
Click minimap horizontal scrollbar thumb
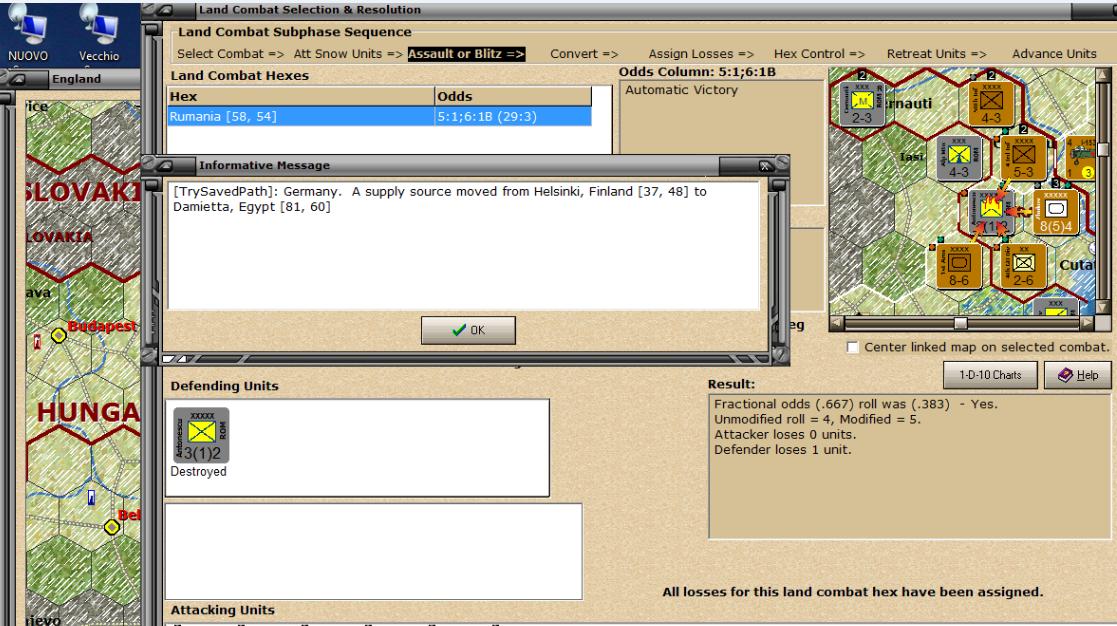pos(961,323)
